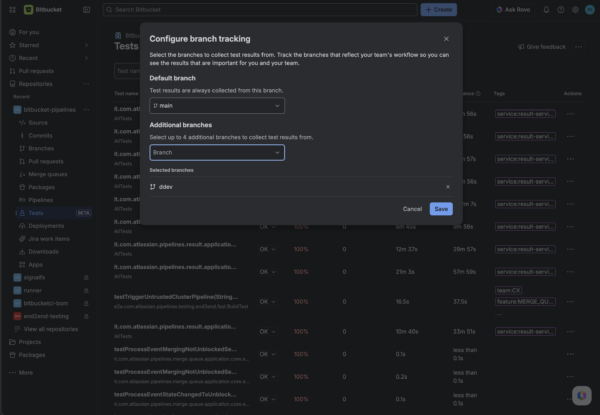
Task: Click the Deployments icon in sidebar
Action: point(22,226)
